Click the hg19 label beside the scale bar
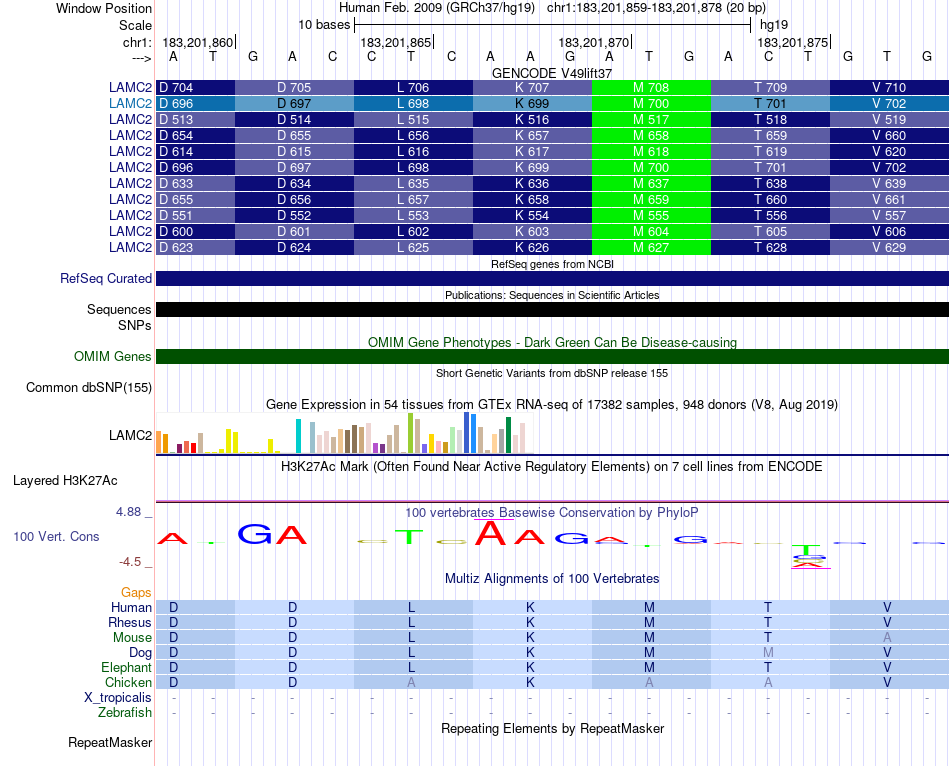This screenshot has height=766, width=950. [x=774, y=25]
